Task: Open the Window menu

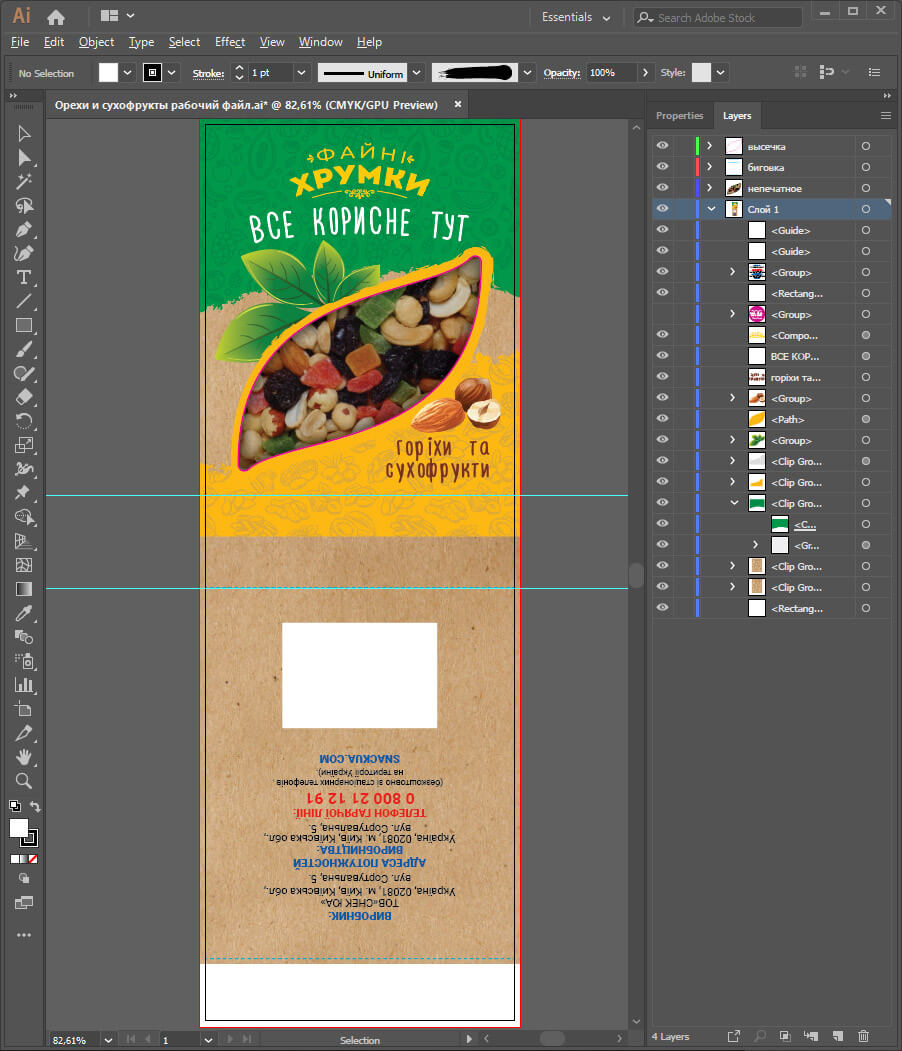Action: pos(320,42)
